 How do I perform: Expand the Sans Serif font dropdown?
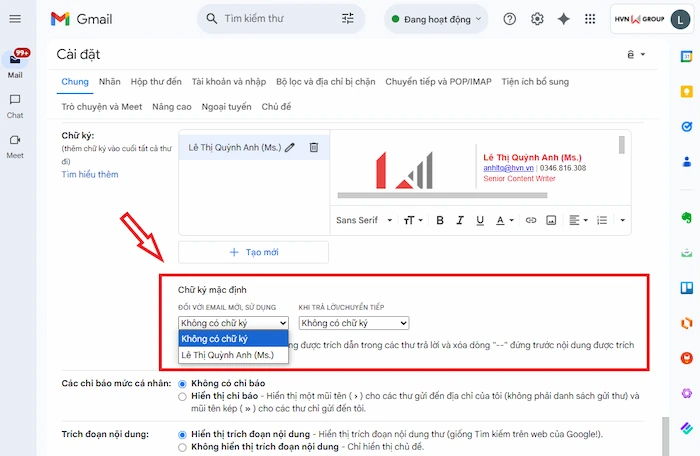364,220
